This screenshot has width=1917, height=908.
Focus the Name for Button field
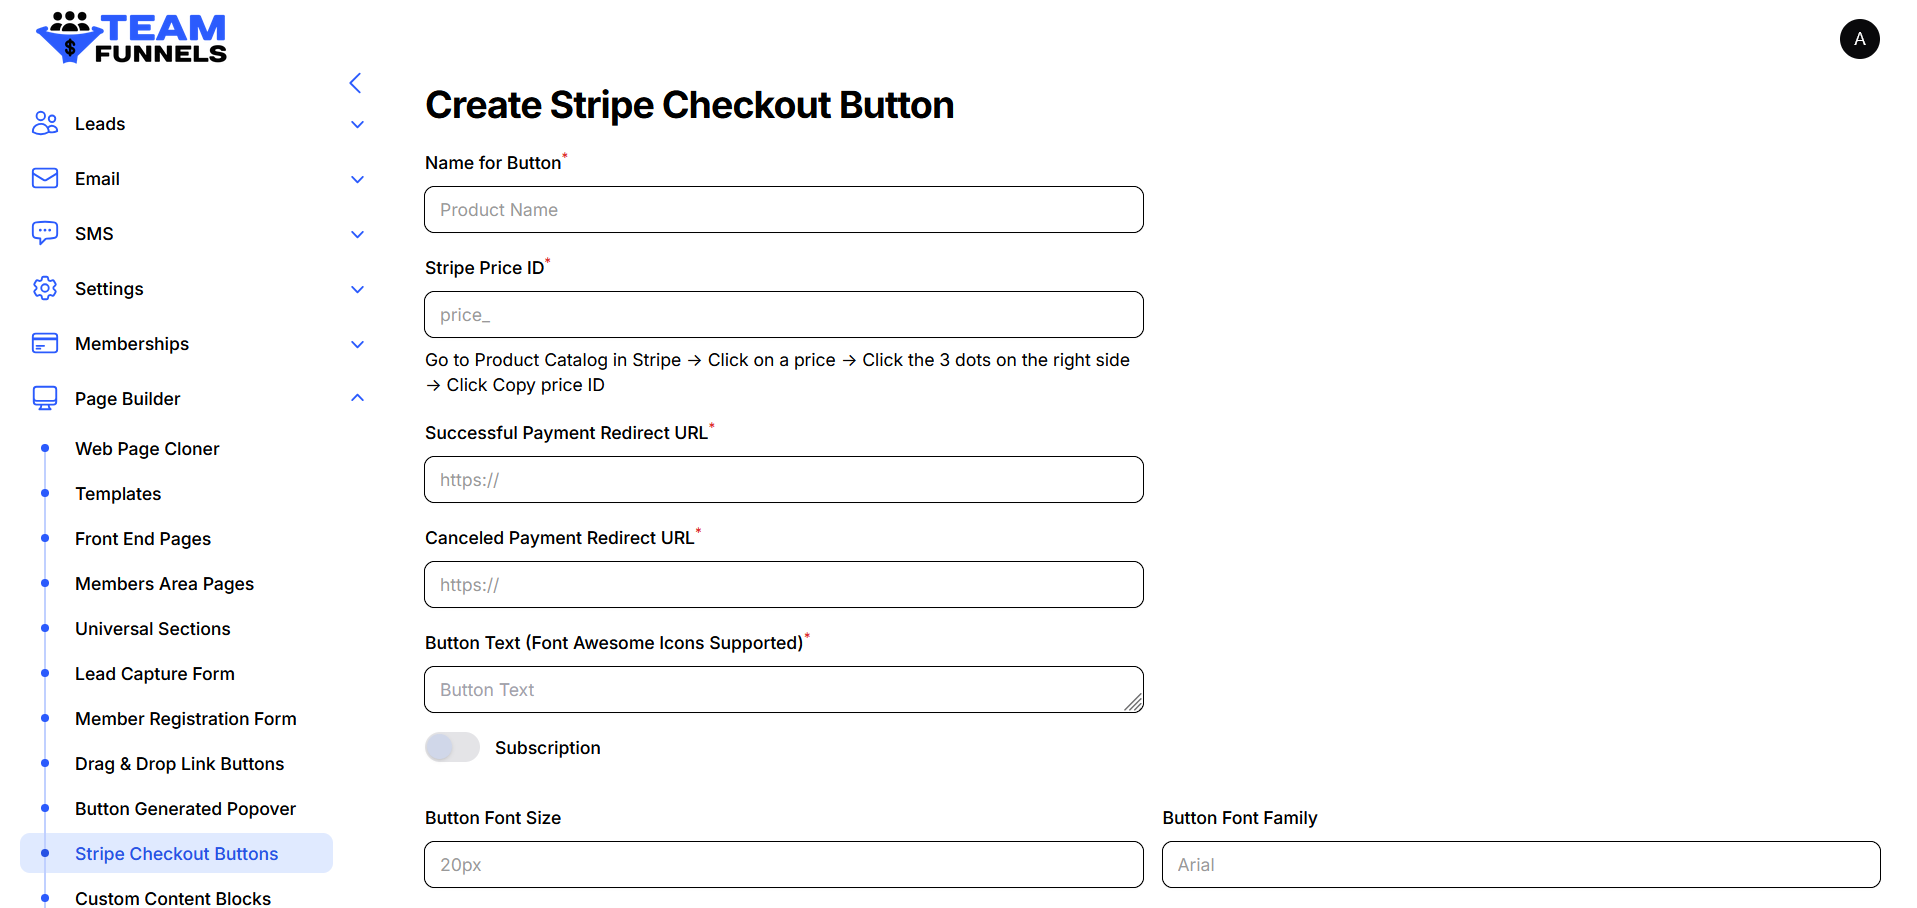pyautogui.click(x=783, y=210)
